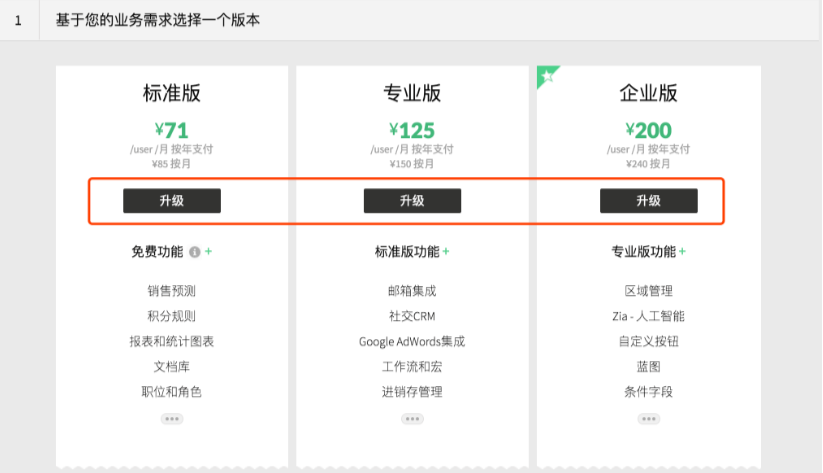Click the info icon beside 免费功能
The image size is (823, 473).
pyautogui.click(x=195, y=252)
